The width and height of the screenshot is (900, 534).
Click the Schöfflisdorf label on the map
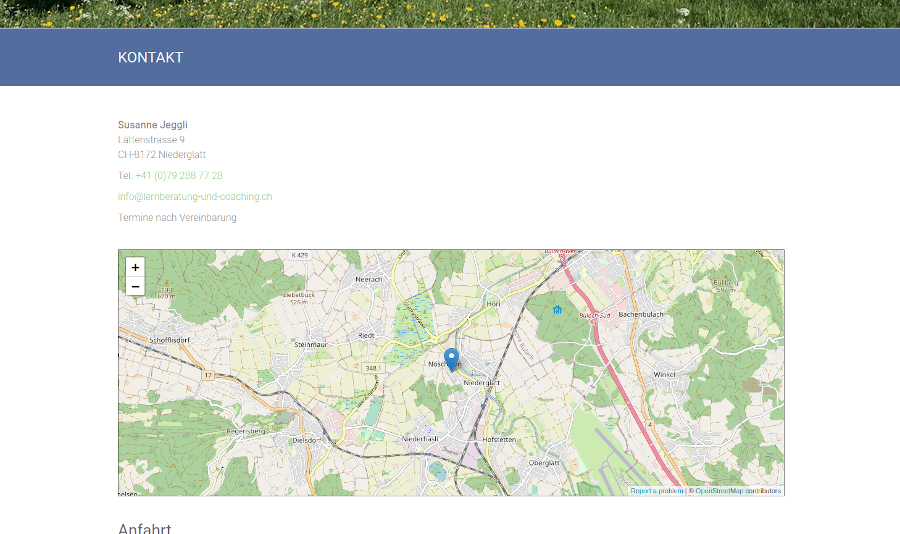[x=169, y=340]
